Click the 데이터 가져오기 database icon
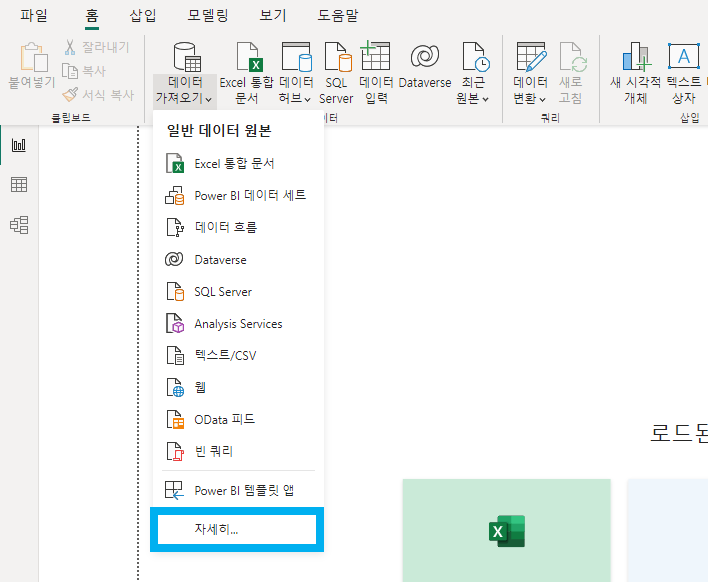The height and width of the screenshot is (582, 708). coord(186,57)
